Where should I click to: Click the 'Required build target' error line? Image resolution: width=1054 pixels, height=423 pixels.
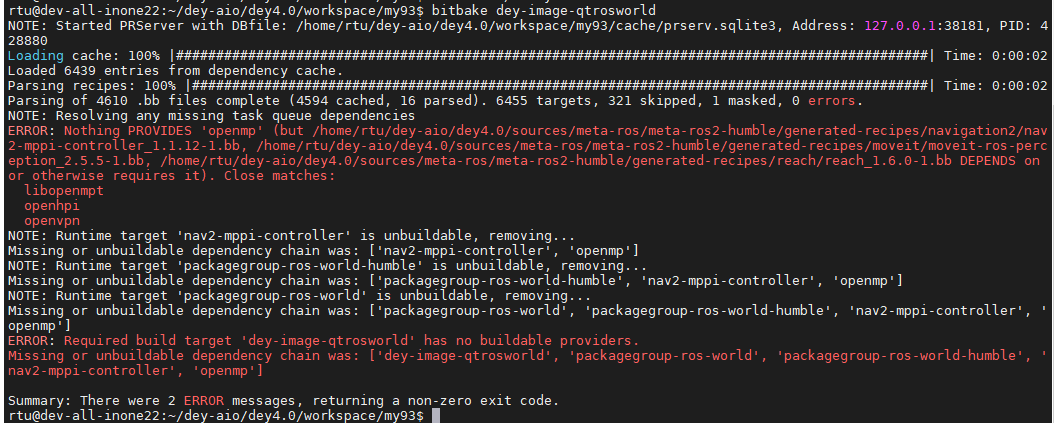(323, 340)
